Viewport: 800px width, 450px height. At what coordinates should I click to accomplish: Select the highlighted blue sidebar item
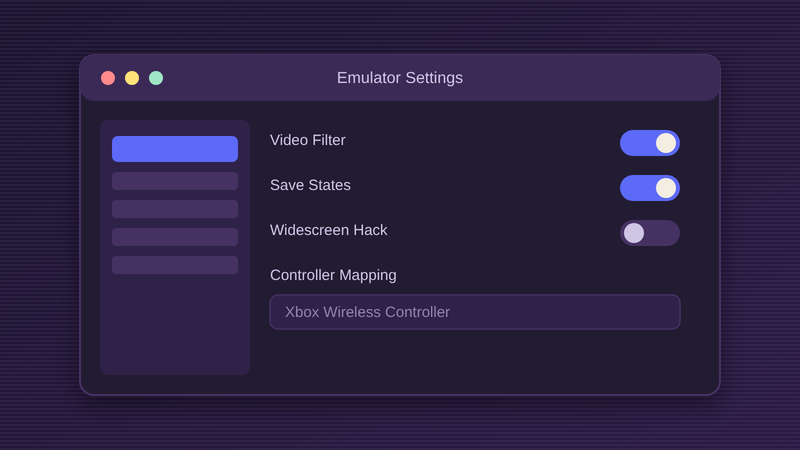point(175,149)
